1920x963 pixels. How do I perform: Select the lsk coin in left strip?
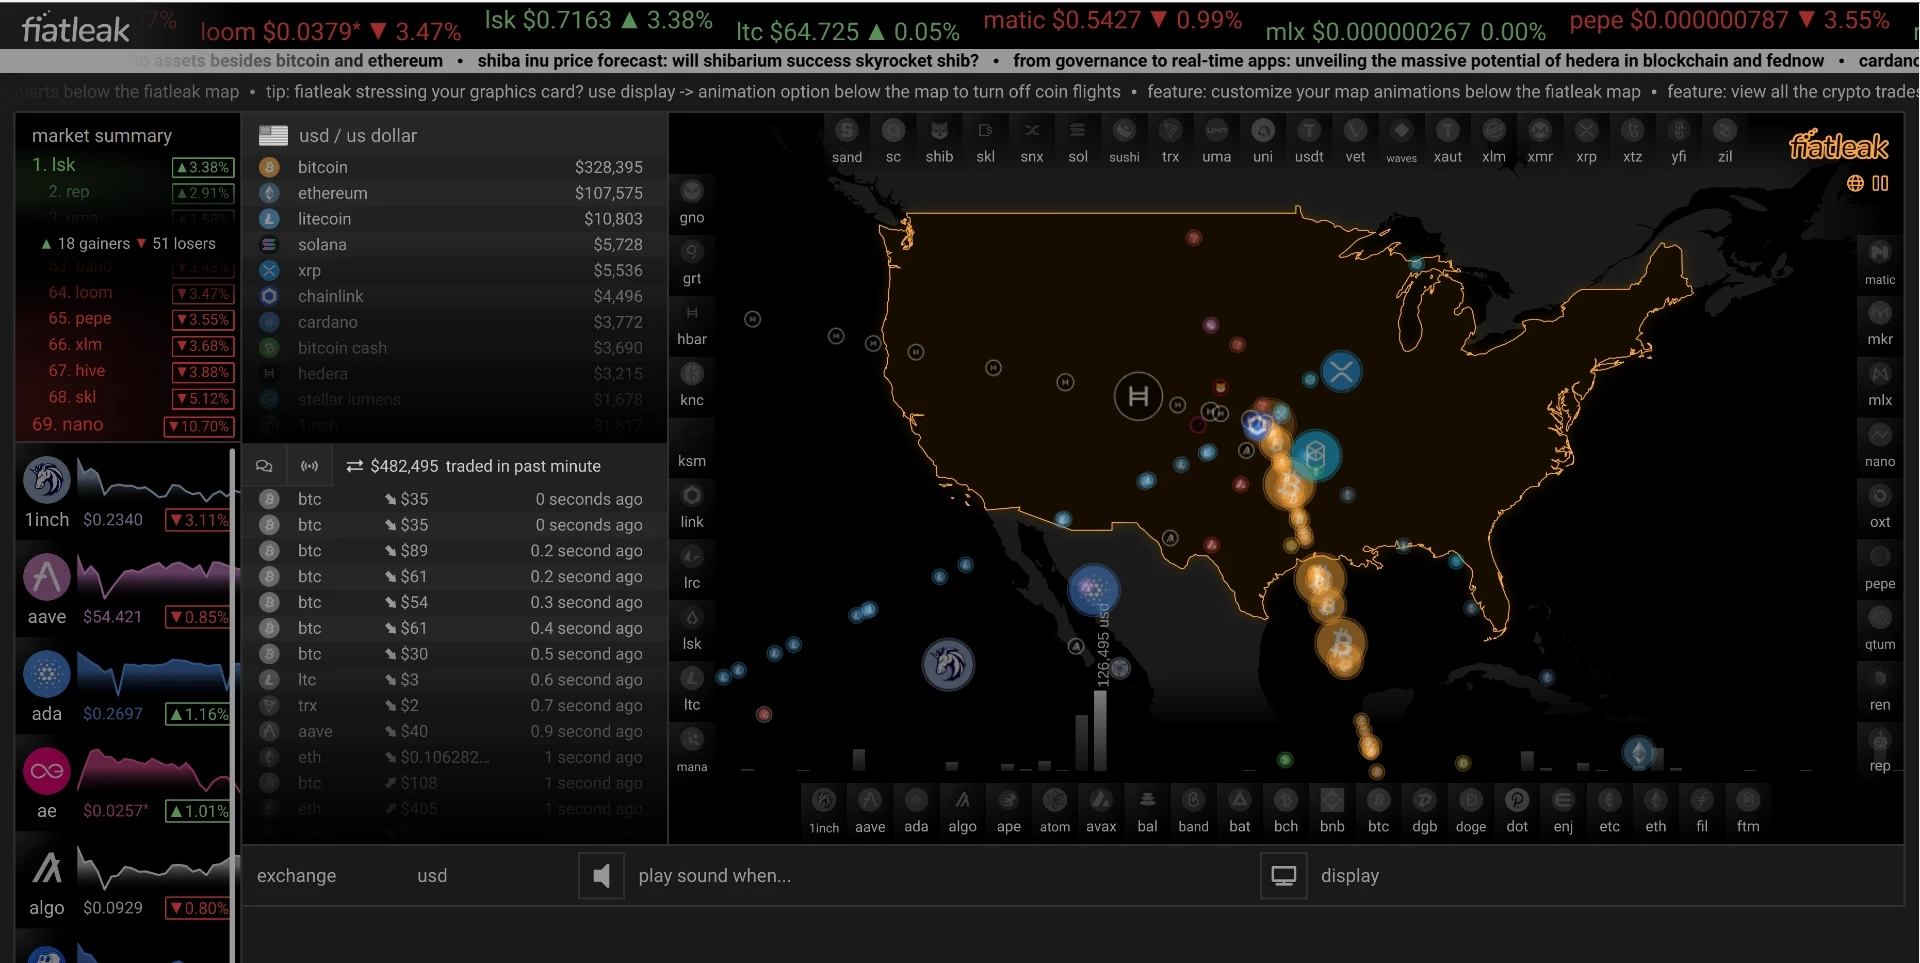pos(692,629)
